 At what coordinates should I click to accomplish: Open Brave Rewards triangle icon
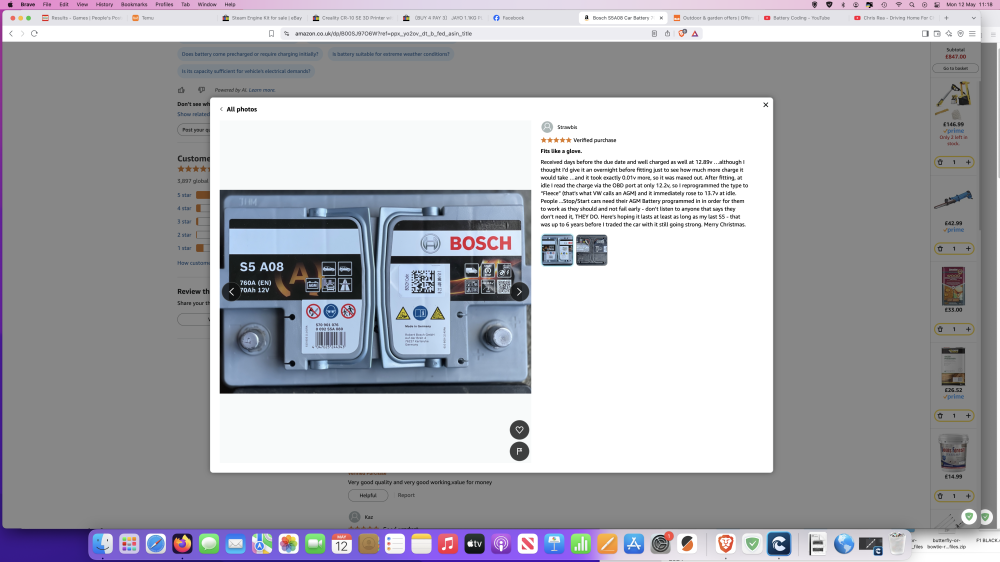(695, 33)
